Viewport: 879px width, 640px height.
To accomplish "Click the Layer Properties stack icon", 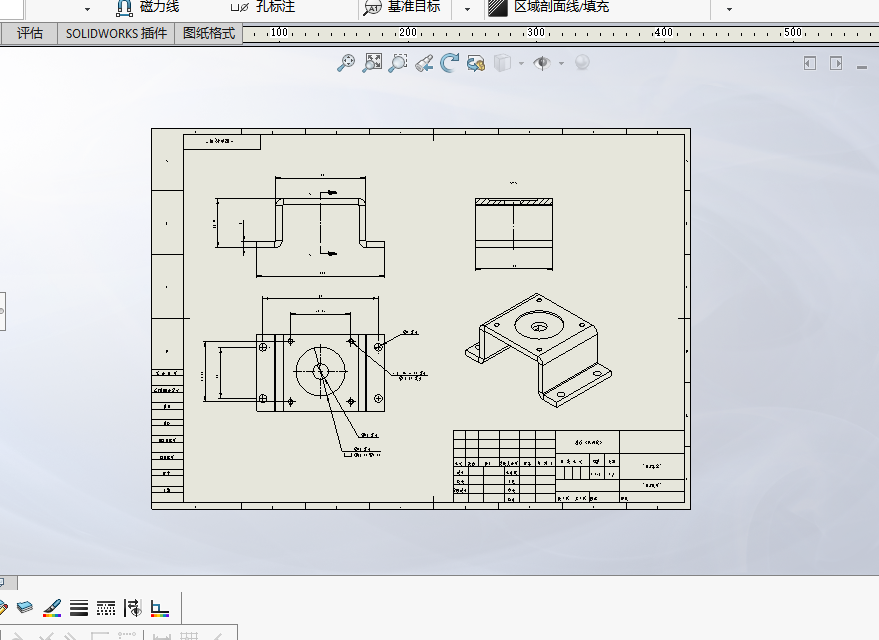I will 25,607.
